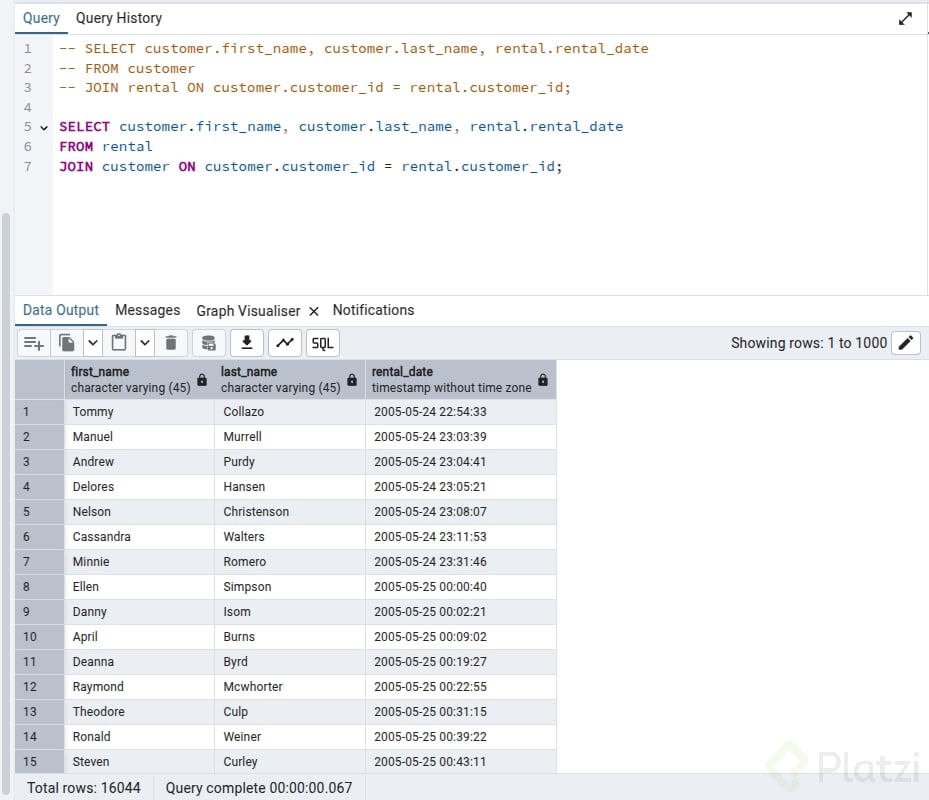
Task: Select row number 8 header
Action: click(x=27, y=587)
